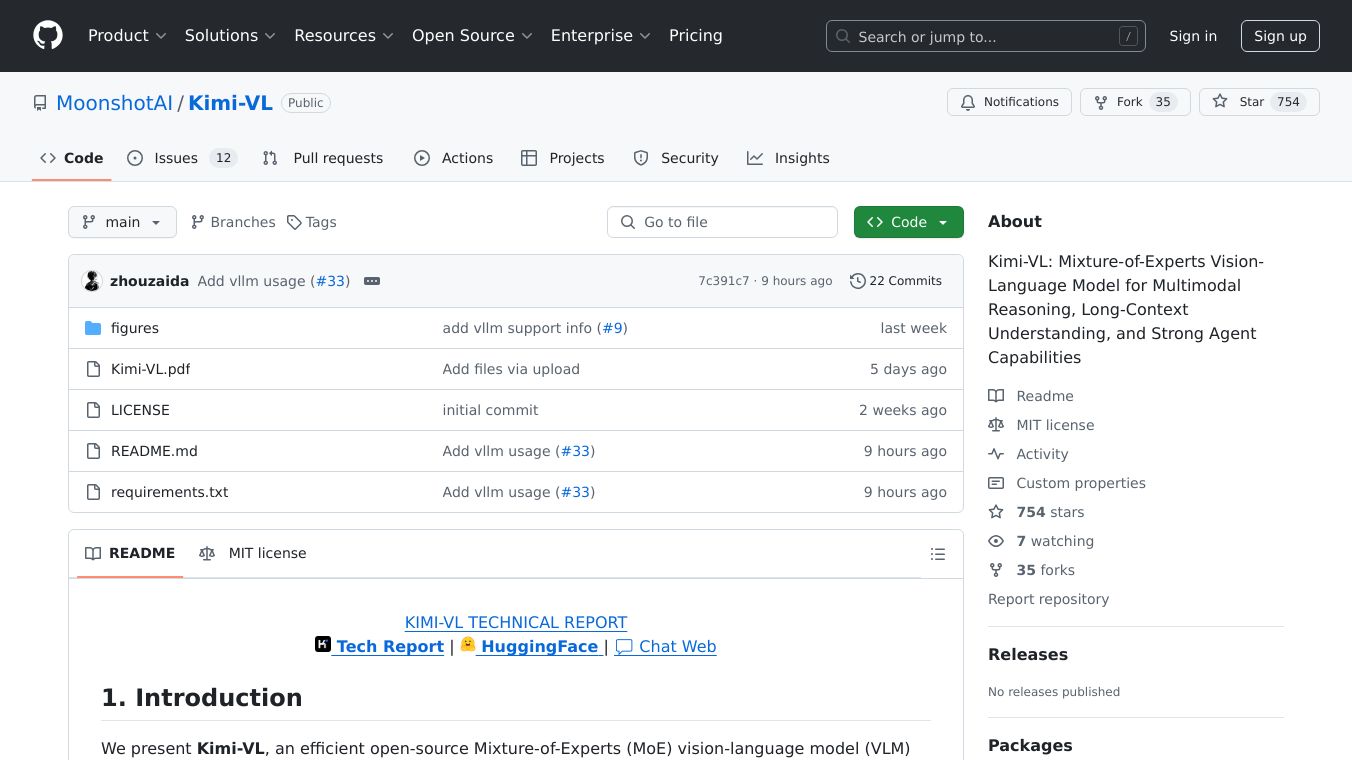1352x760 pixels.
Task: Expand the green Code dropdown button
Action: pyautogui.click(x=908, y=222)
